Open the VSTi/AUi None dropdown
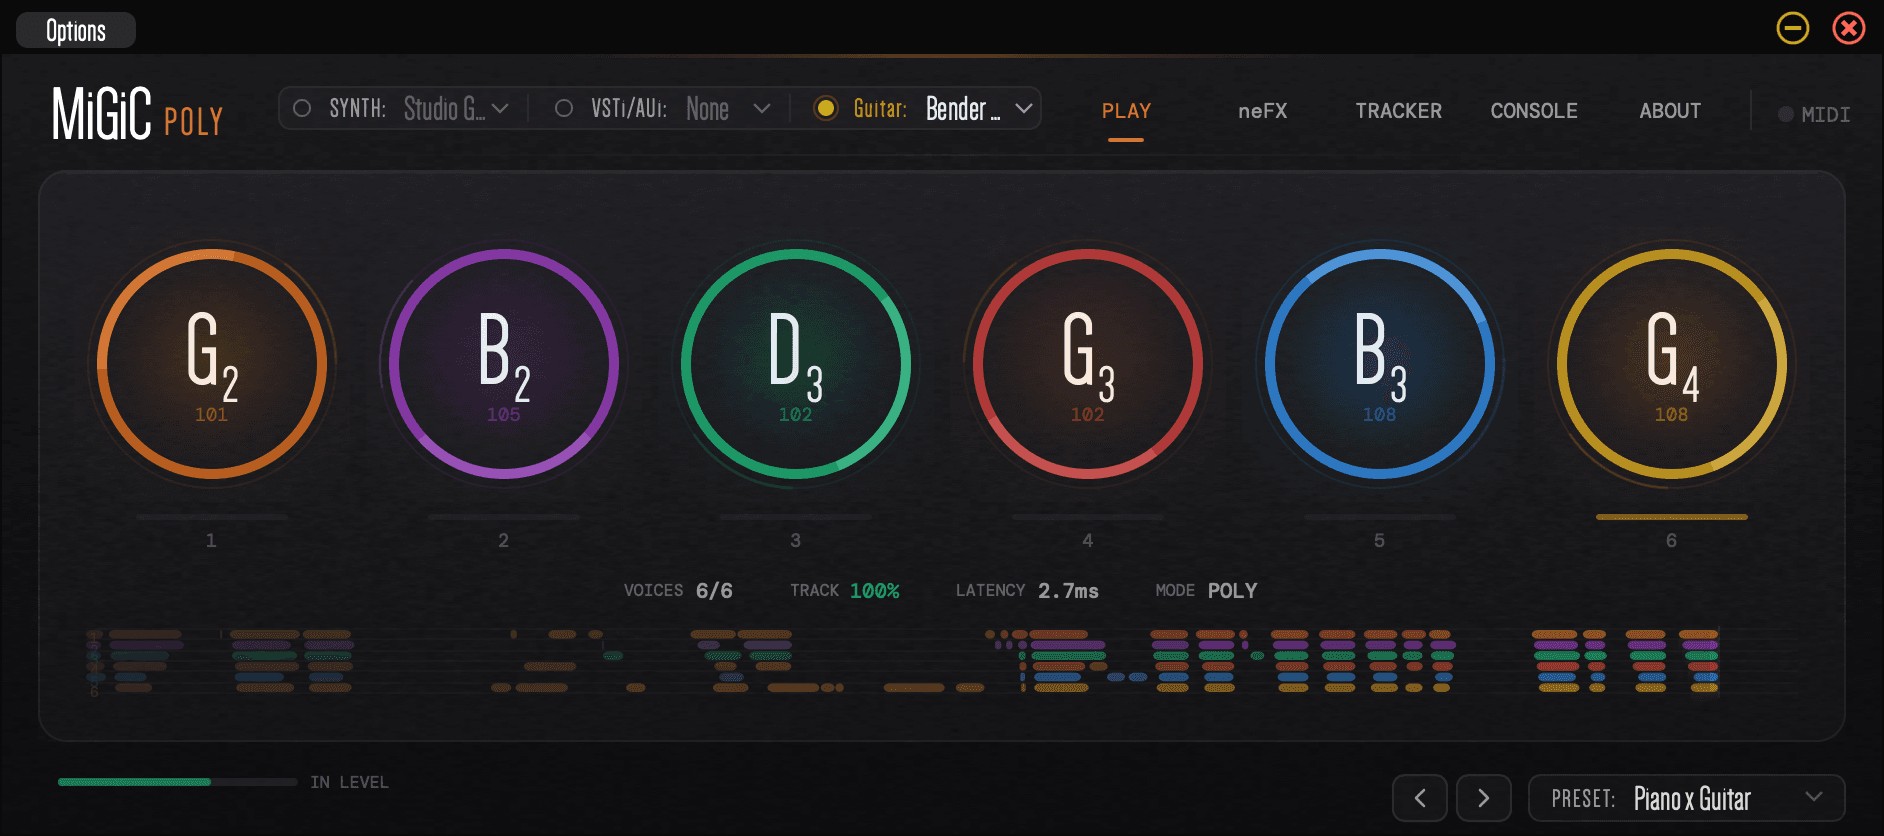Viewport: 1884px width, 836px height. (x=728, y=108)
